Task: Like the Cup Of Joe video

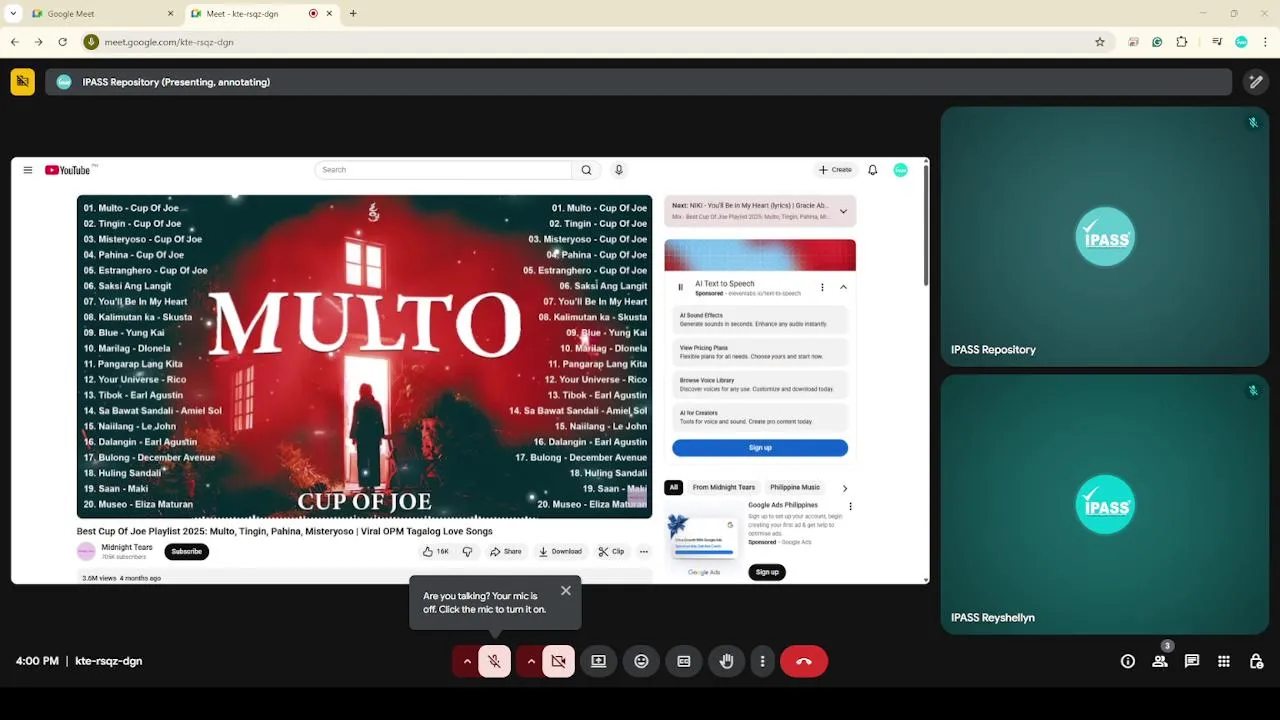Action: coord(436,551)
